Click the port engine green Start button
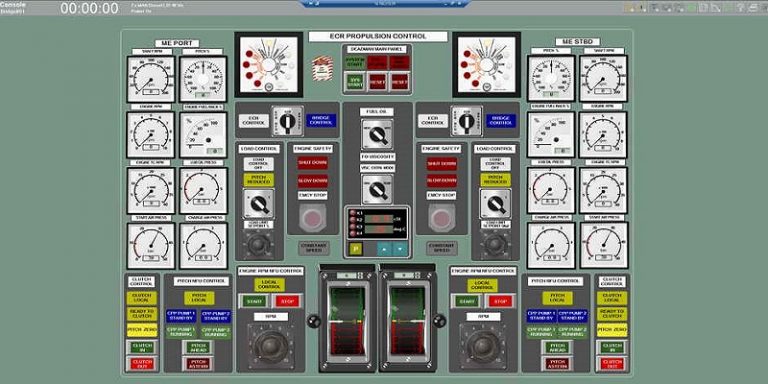The height and width of the screenshot is (384, 768). (254, 301)
